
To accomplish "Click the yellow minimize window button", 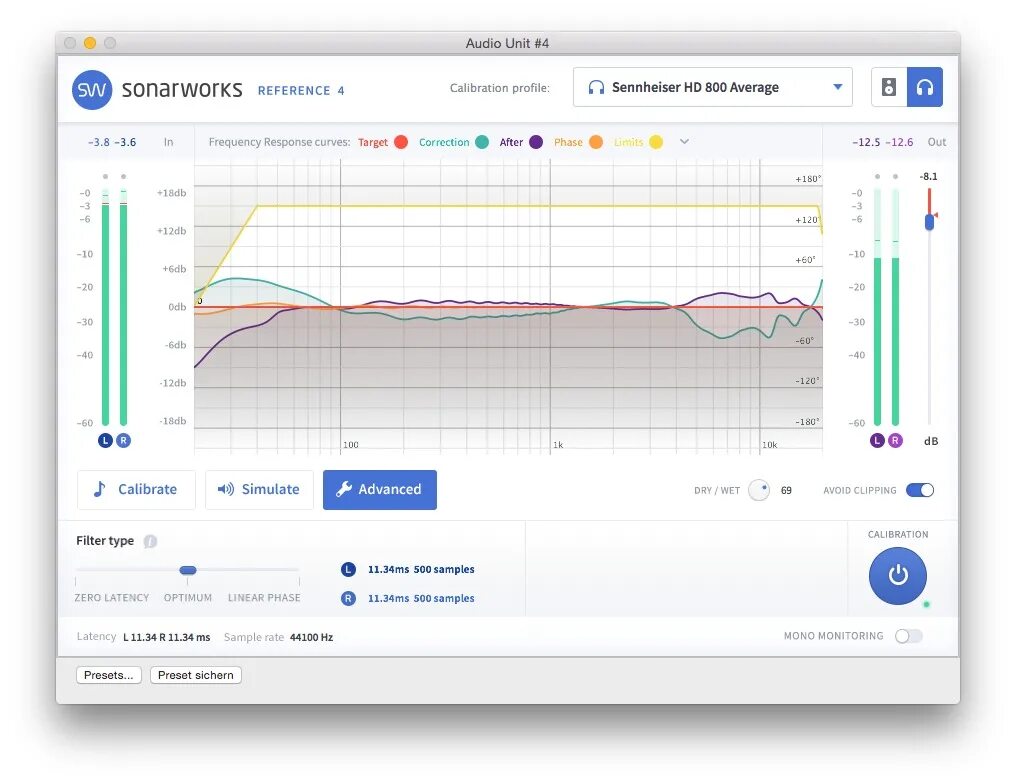I will 90,43.
